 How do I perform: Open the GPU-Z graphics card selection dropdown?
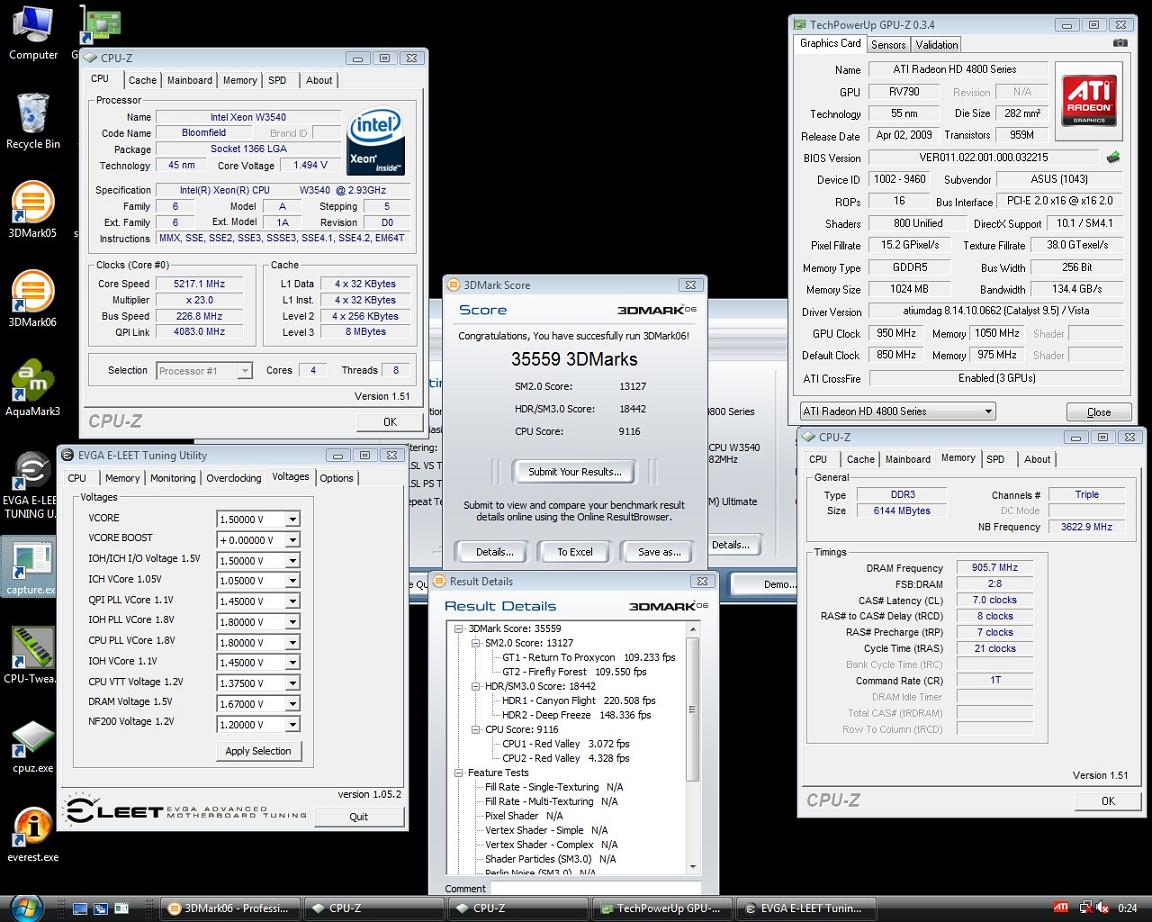click(x=898, y=411)
